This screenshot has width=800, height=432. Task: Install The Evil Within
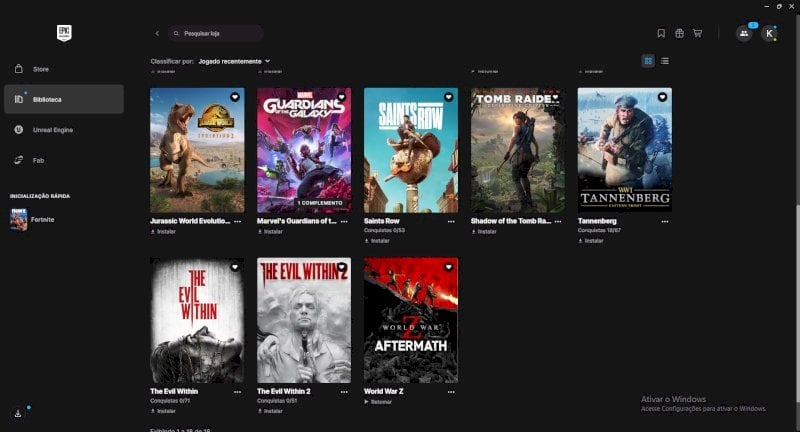pos(163,411)
